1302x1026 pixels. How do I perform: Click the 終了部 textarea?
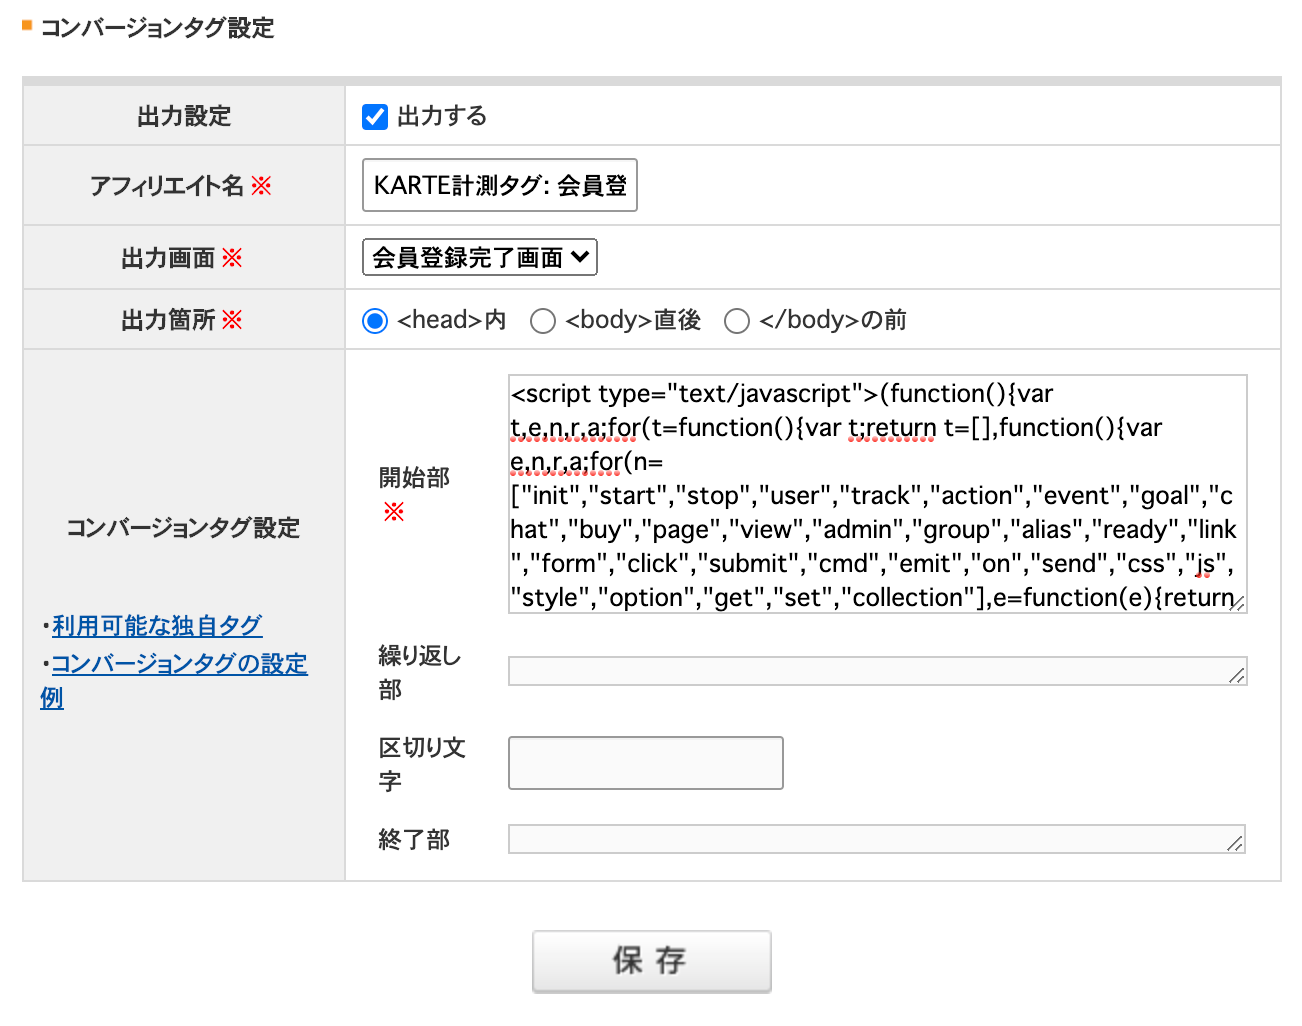[x=877, y=839]
